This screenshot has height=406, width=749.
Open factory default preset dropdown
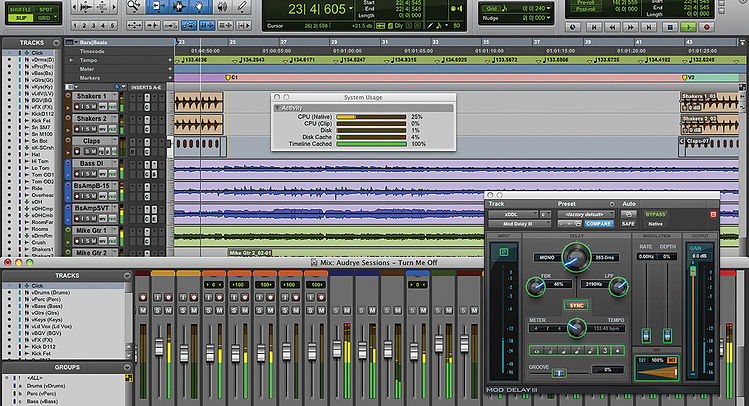click(586, 214)
